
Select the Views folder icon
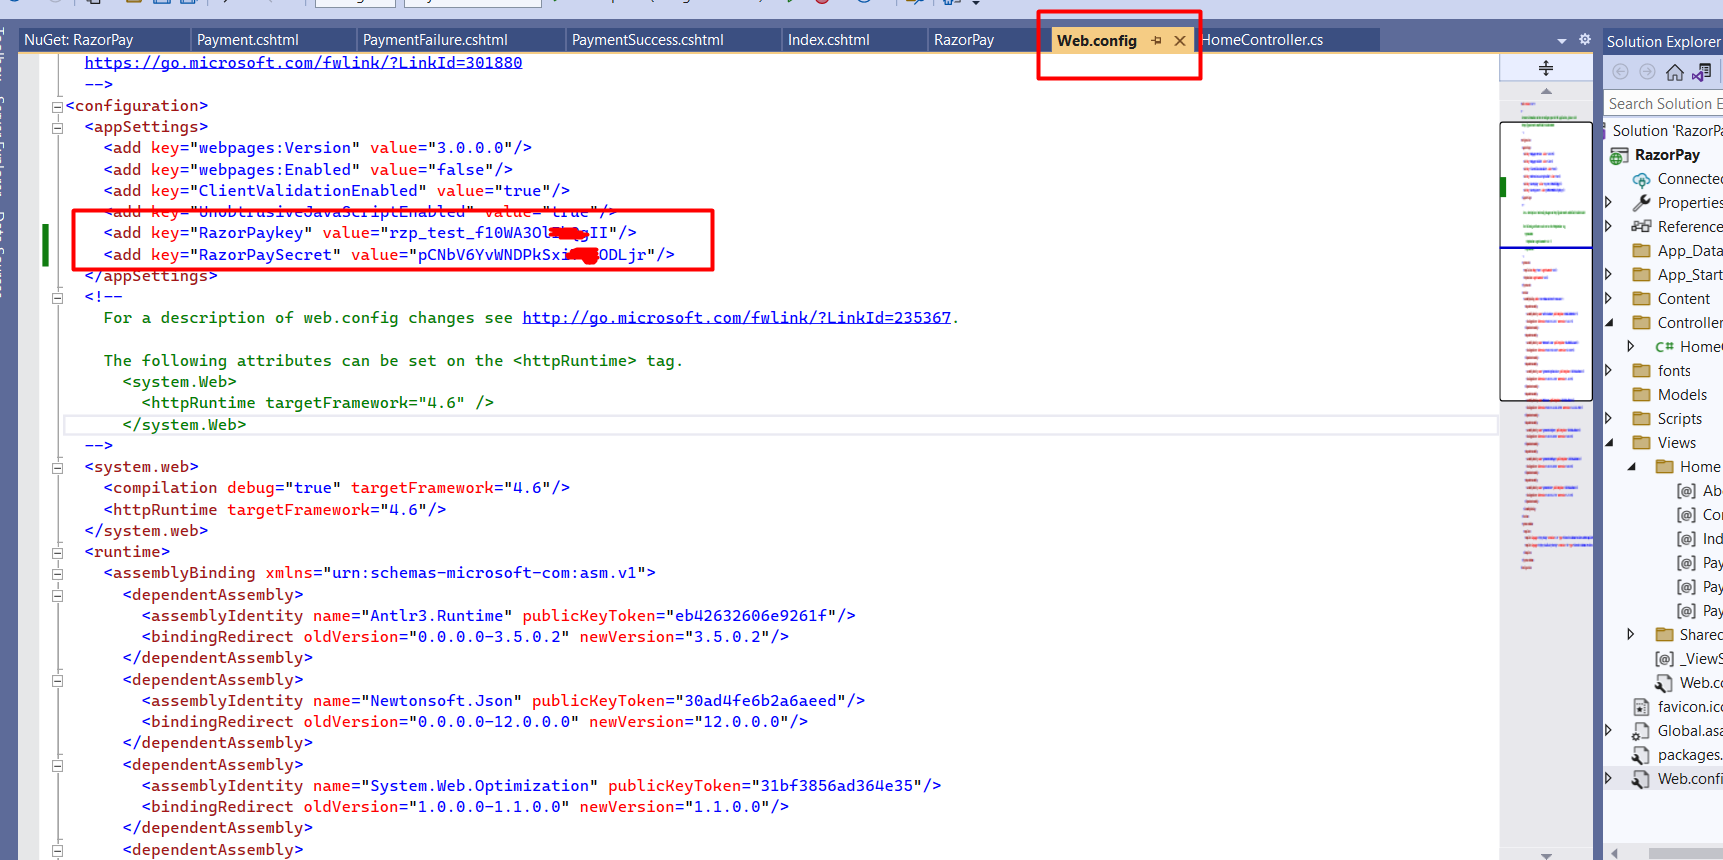1641,443
